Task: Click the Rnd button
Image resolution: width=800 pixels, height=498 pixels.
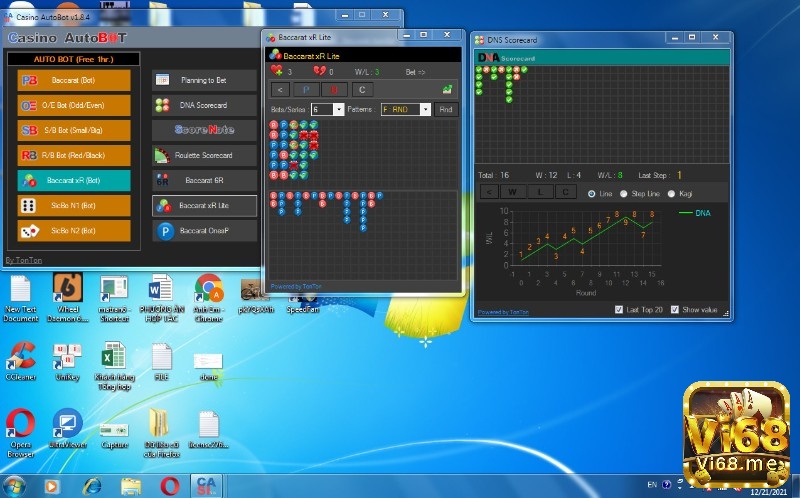Action: pyautogui.click(x=446, y=109)
